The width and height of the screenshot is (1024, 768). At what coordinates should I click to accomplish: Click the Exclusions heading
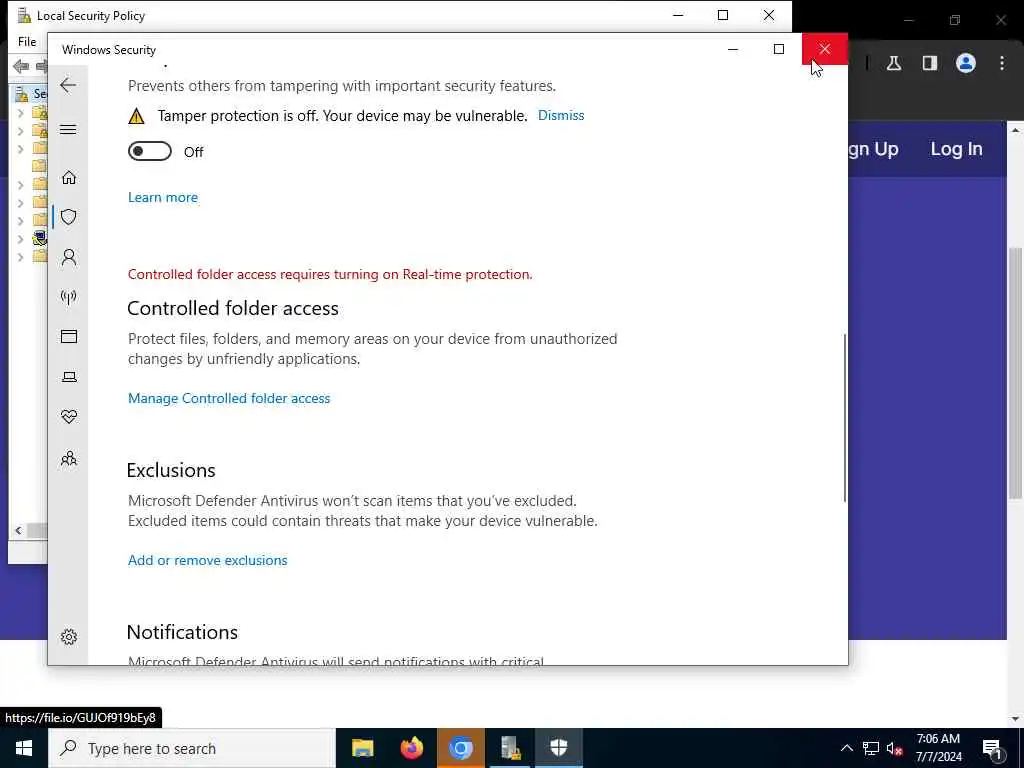[x=171, y=470]
